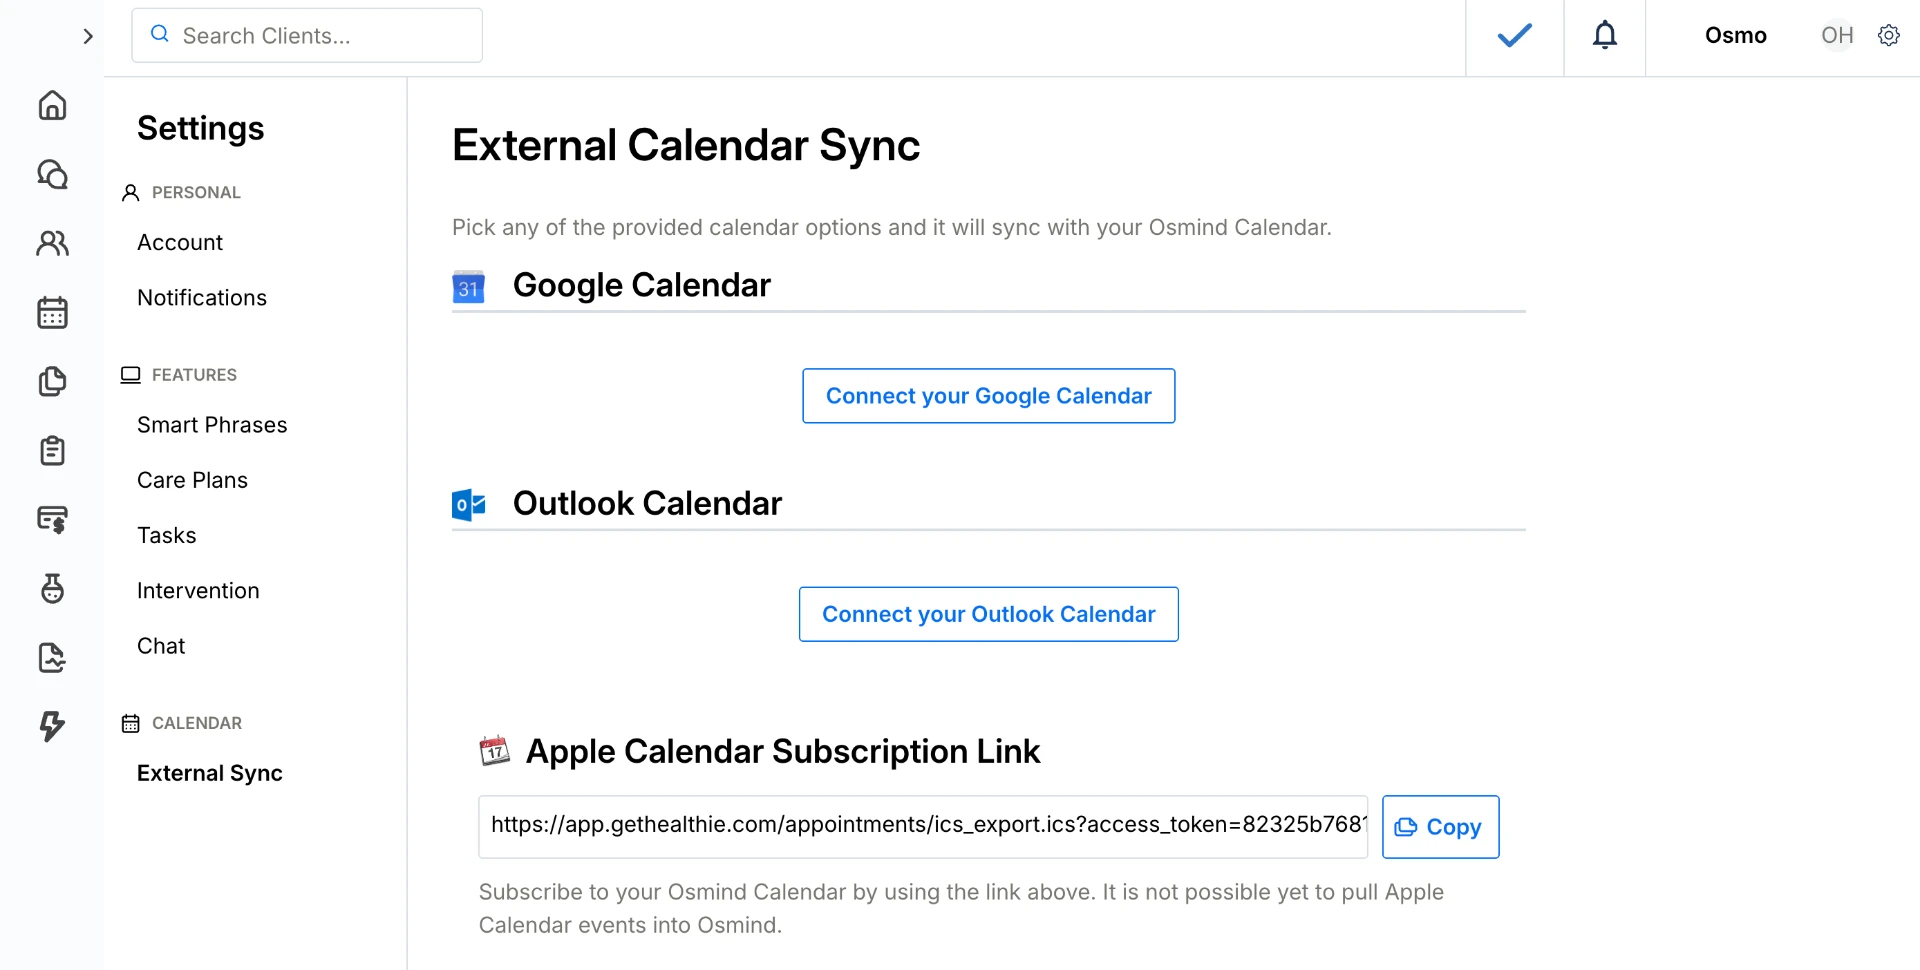Viewport: 1920px width, 970px height.
Task: Open the clipboard forms sidebar icon
Action: [52, 450]
